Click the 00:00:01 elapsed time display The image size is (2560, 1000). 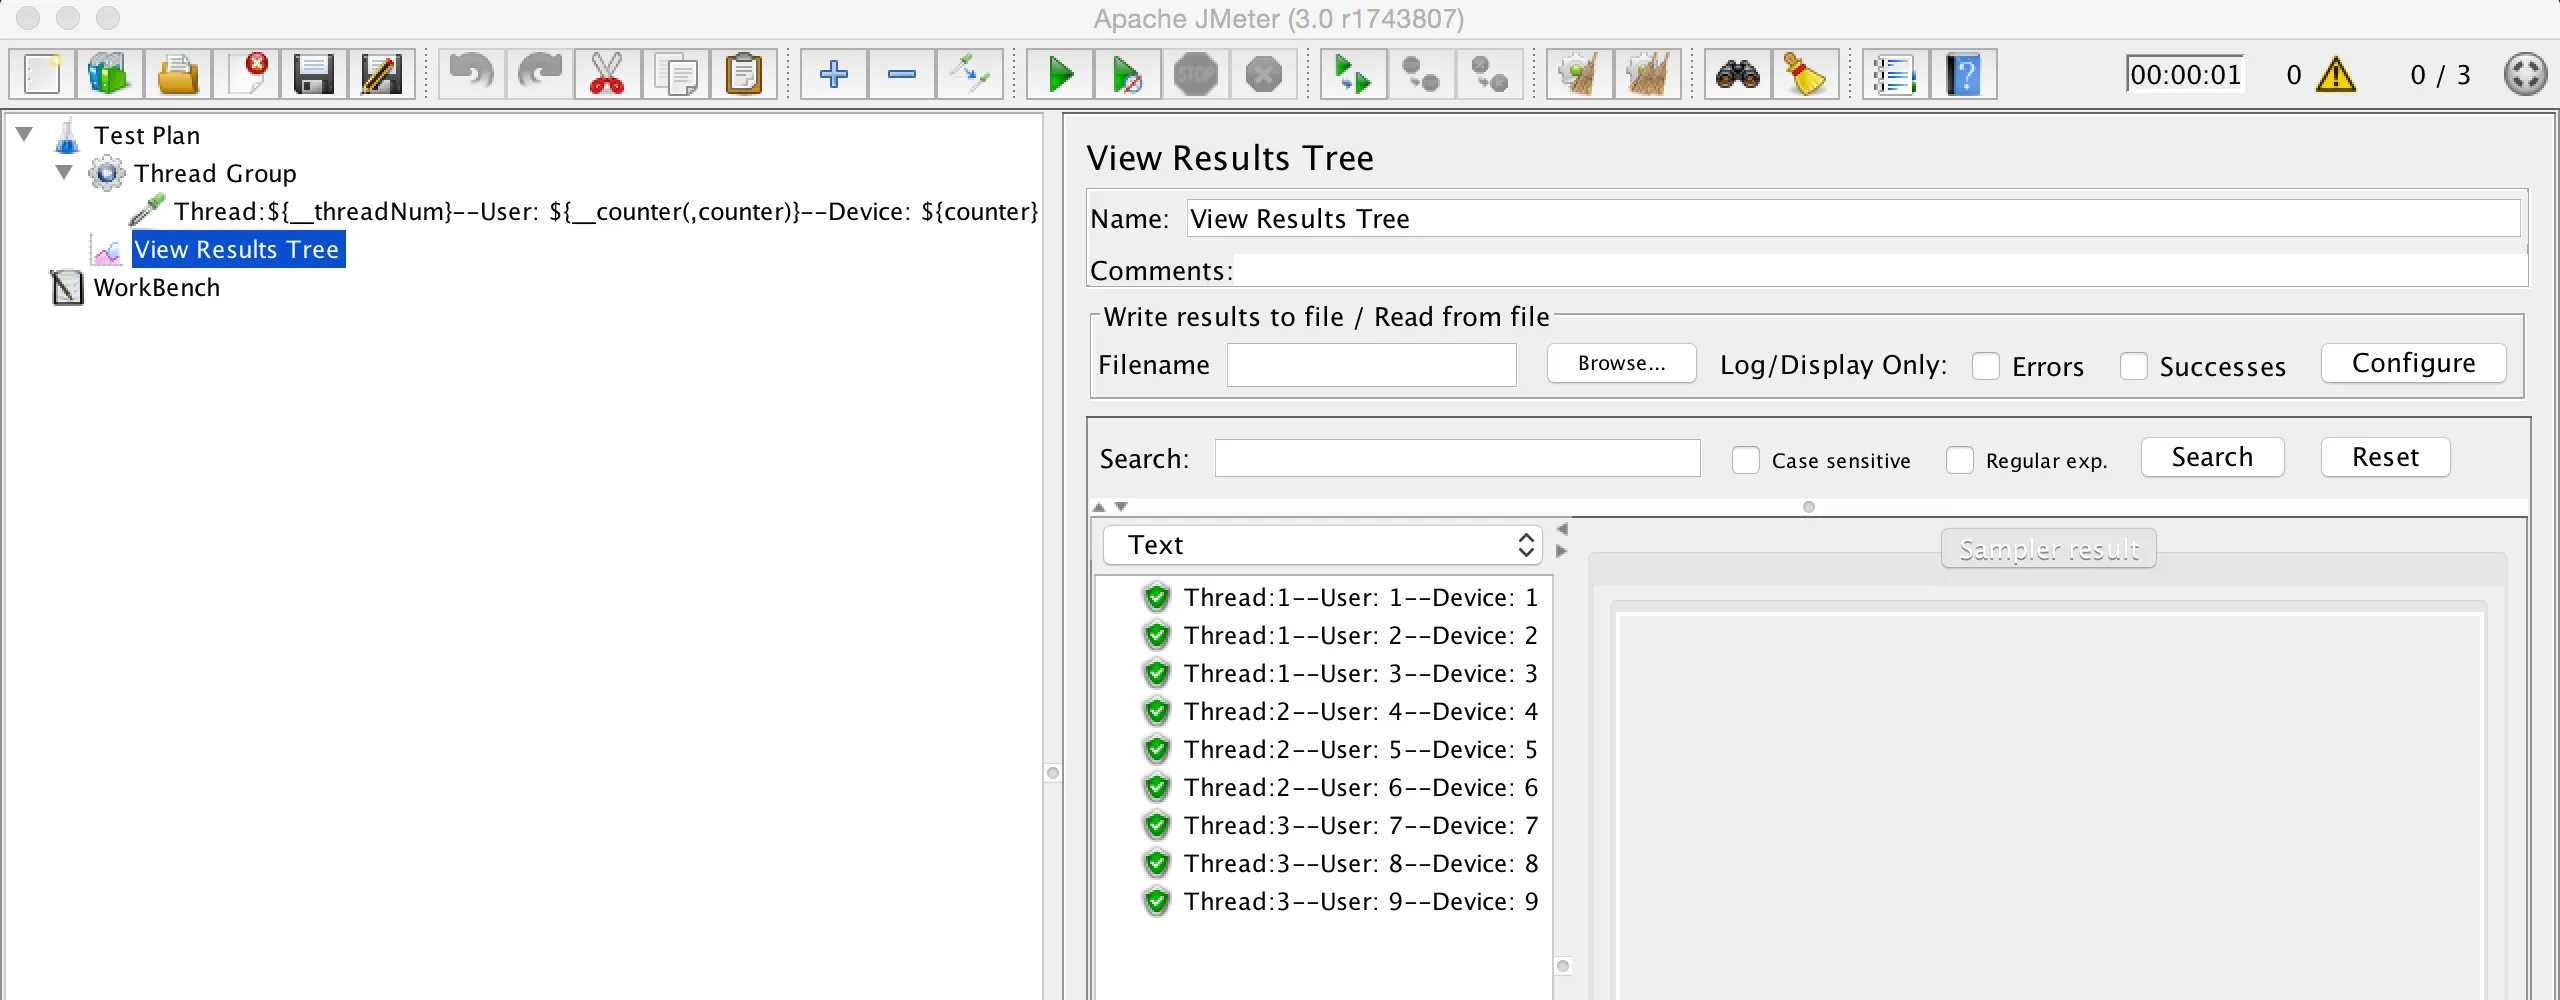(x=2185, y=75)
